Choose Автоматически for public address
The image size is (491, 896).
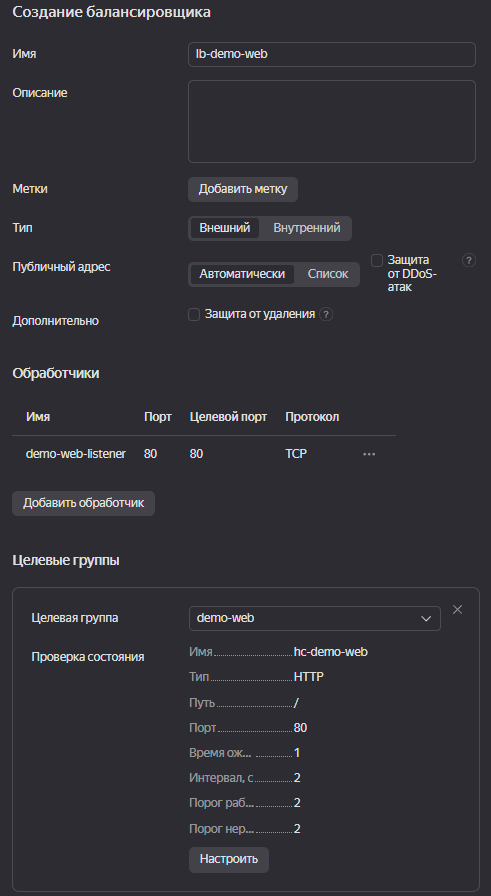coord(242,274)
